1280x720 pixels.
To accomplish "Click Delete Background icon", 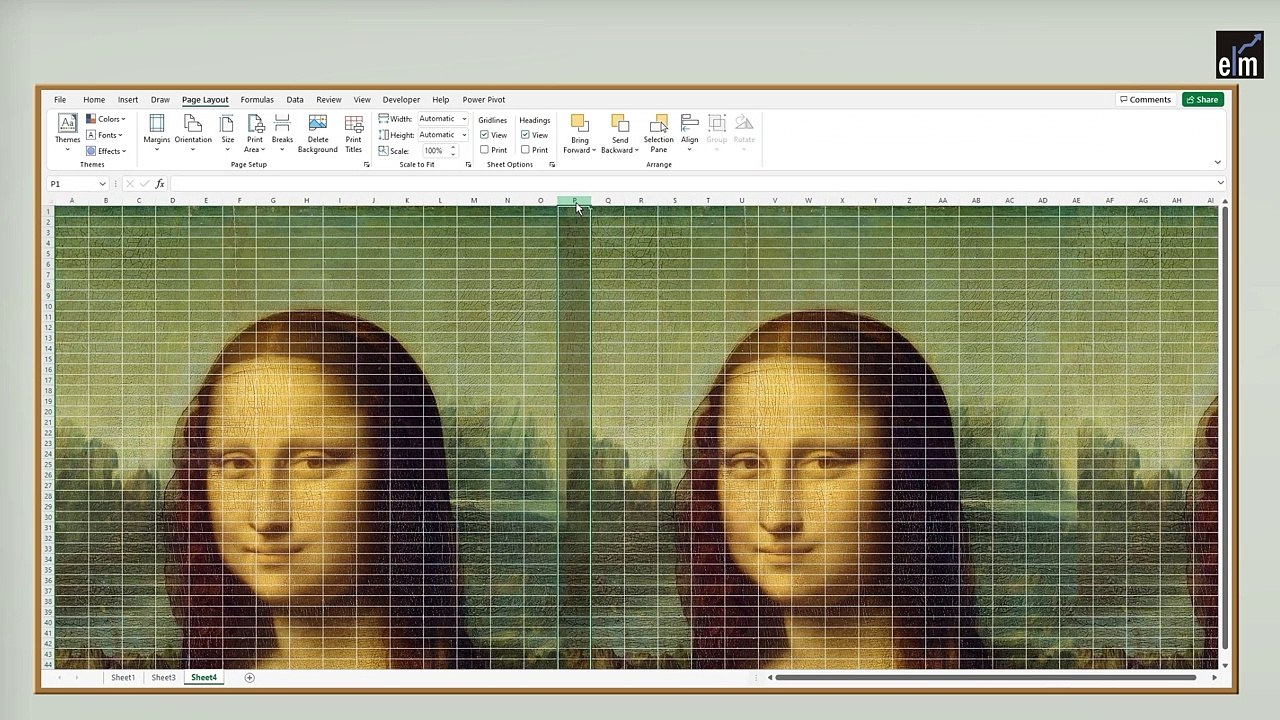I will click(x=317, y=124).
